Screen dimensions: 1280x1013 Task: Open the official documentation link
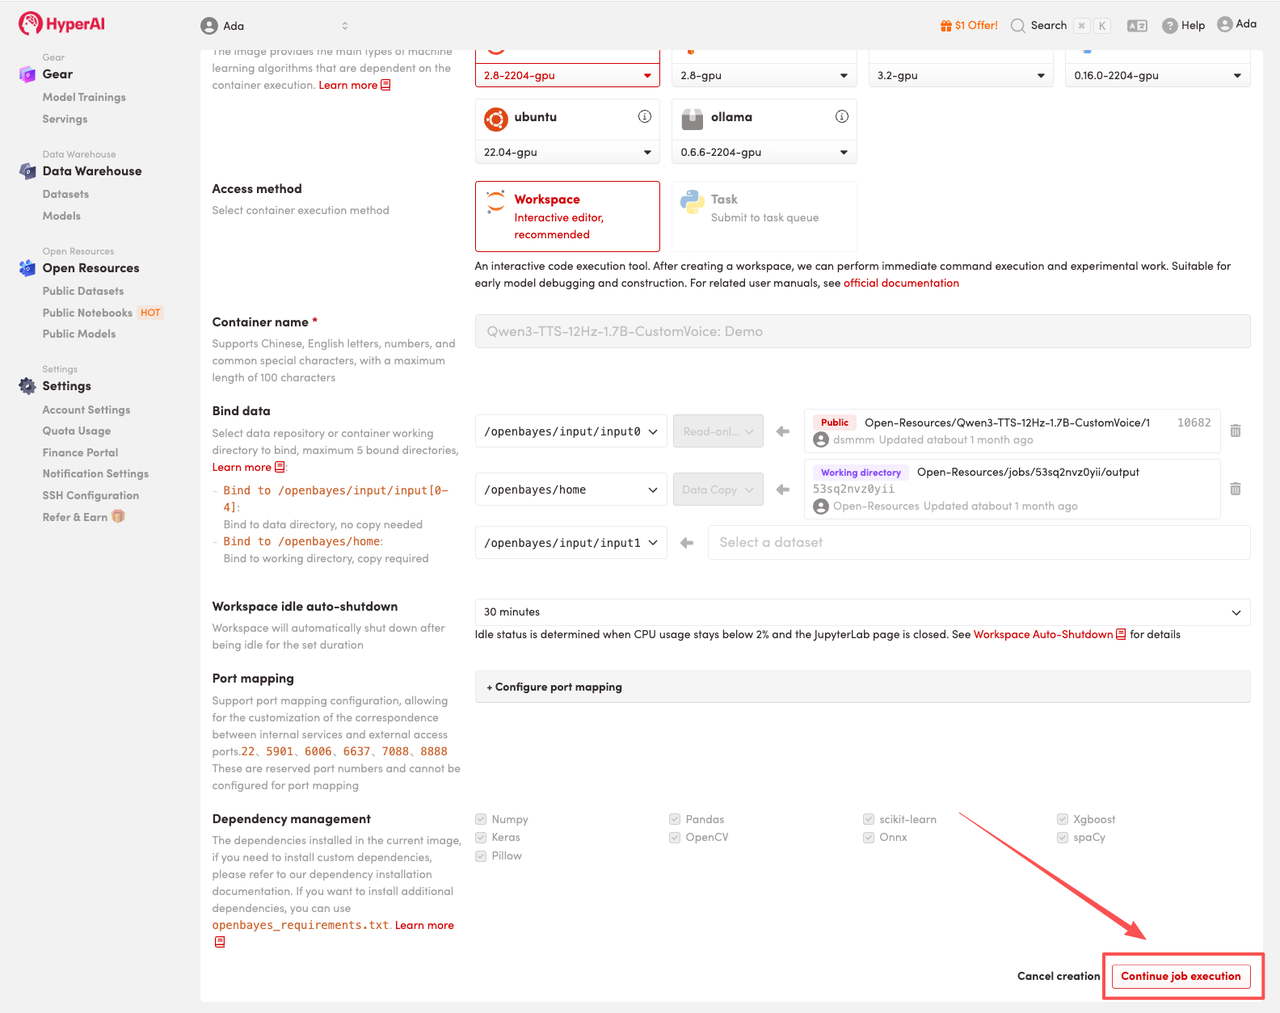click(900, 284)
